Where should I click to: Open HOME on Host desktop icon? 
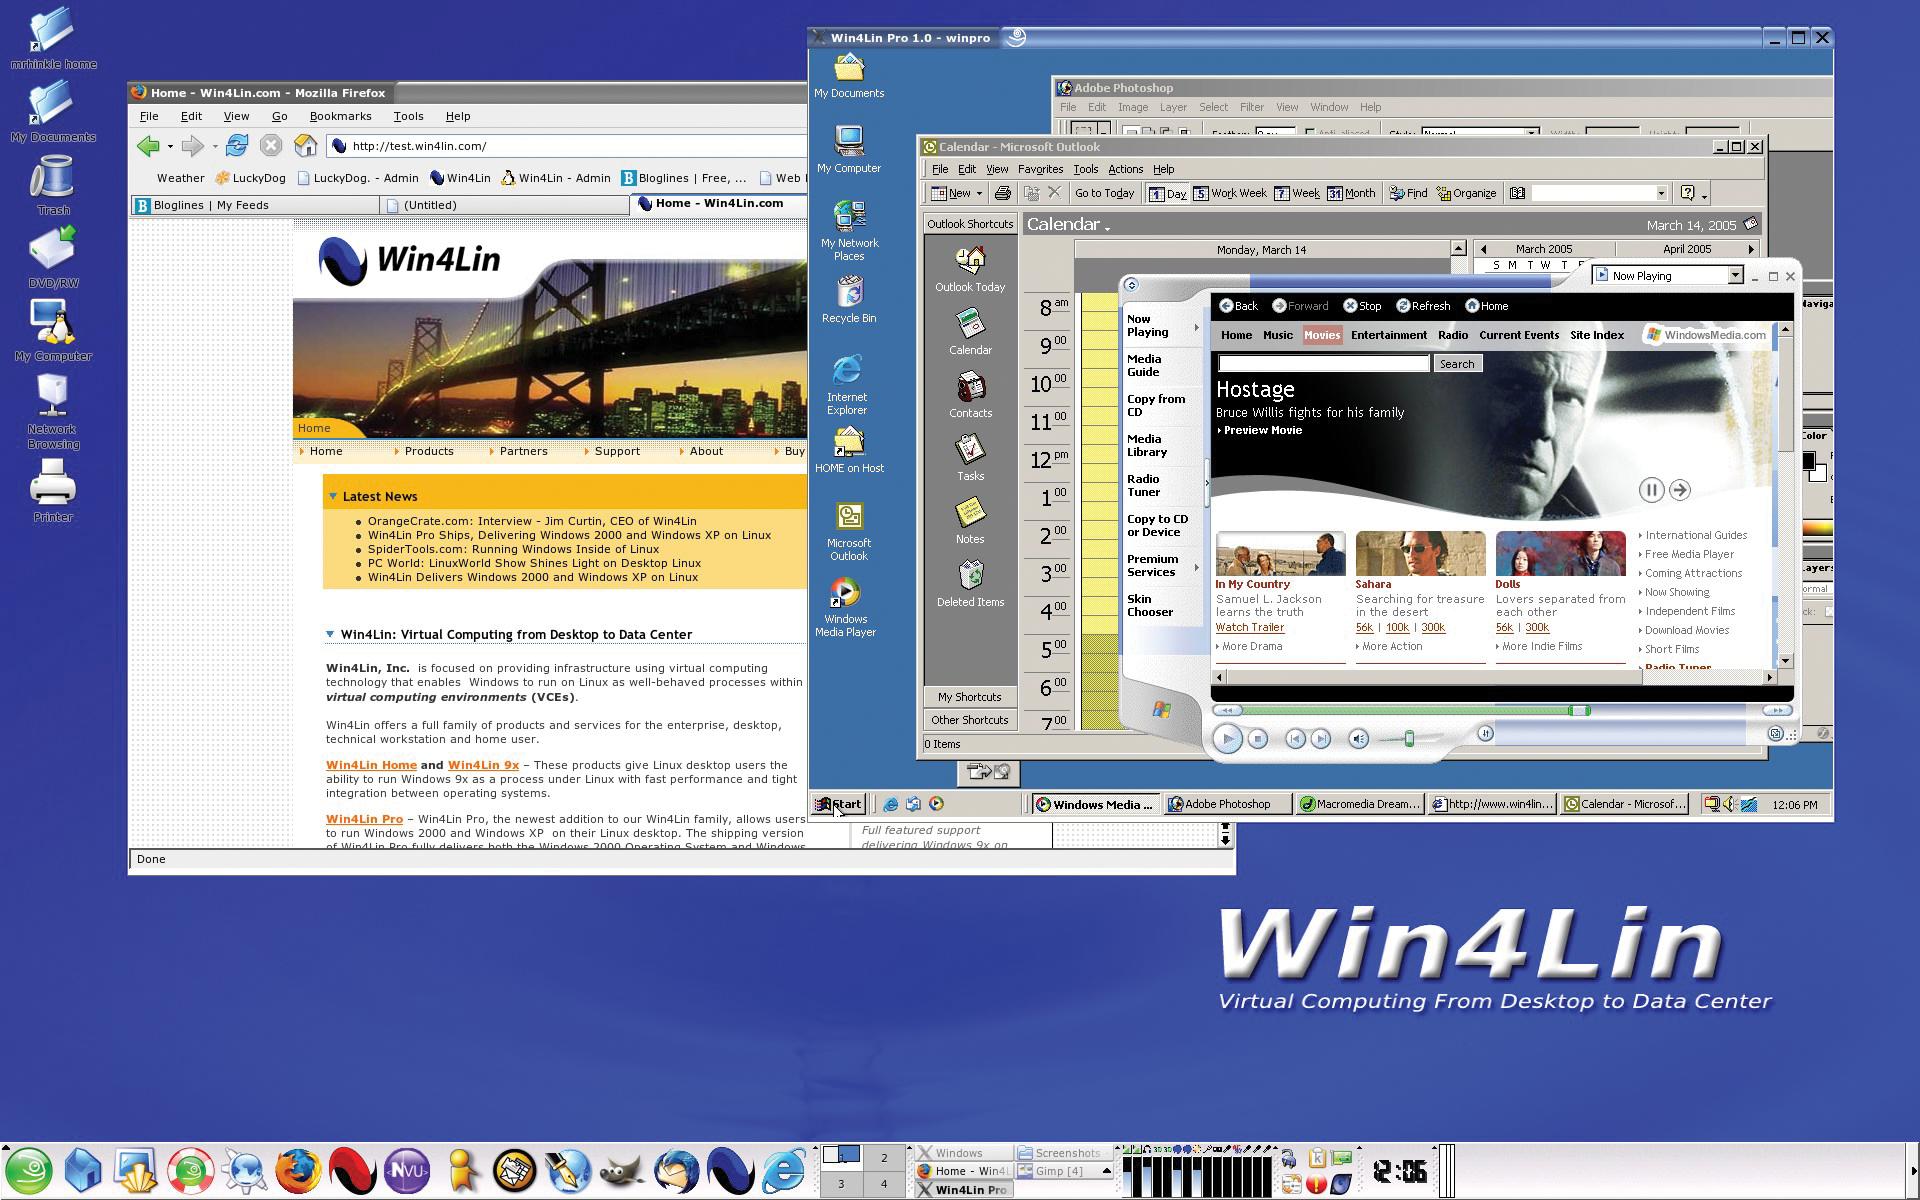849,449
